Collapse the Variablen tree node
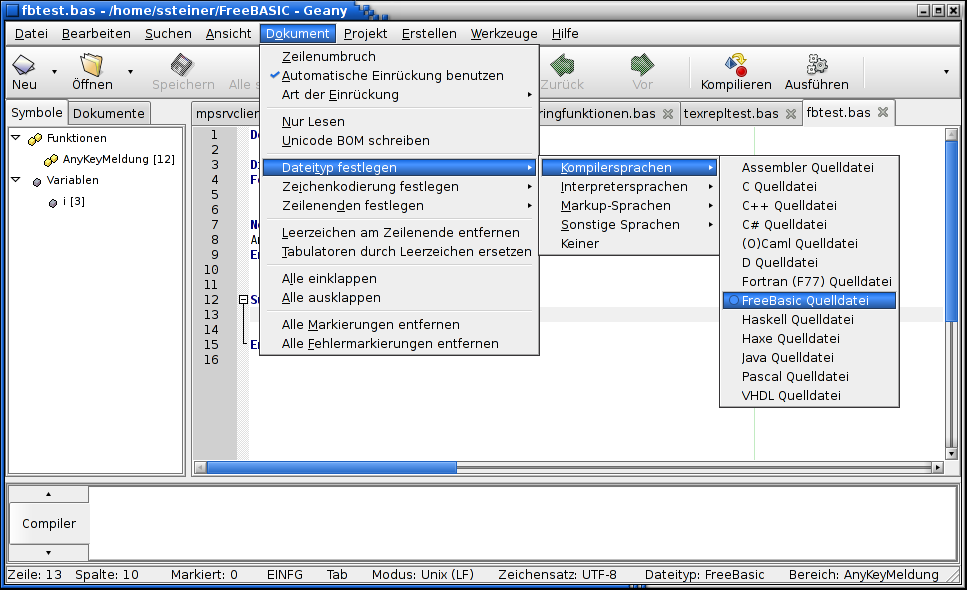Screen dimensions: 967x590 pyautogui.click(x=16, y=180)
